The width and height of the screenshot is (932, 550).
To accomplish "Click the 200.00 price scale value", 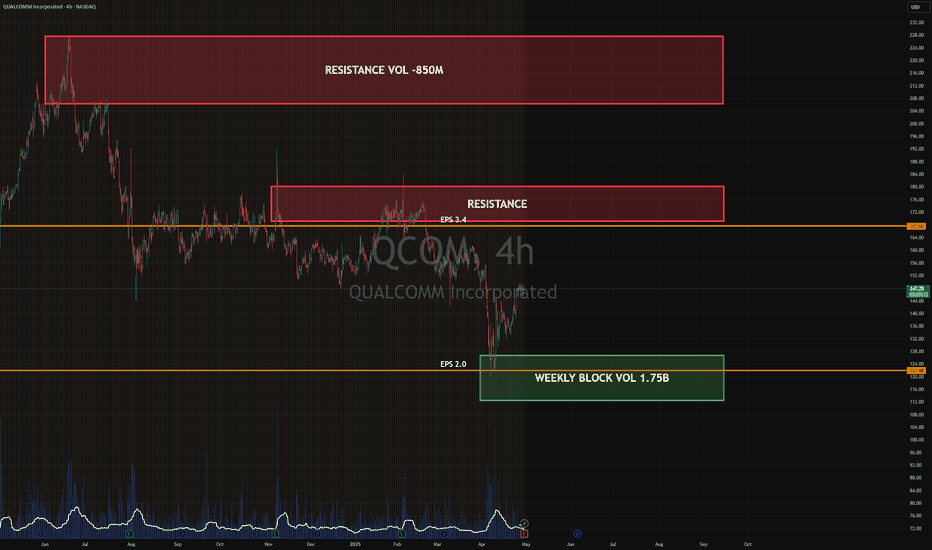I will 916,124.
